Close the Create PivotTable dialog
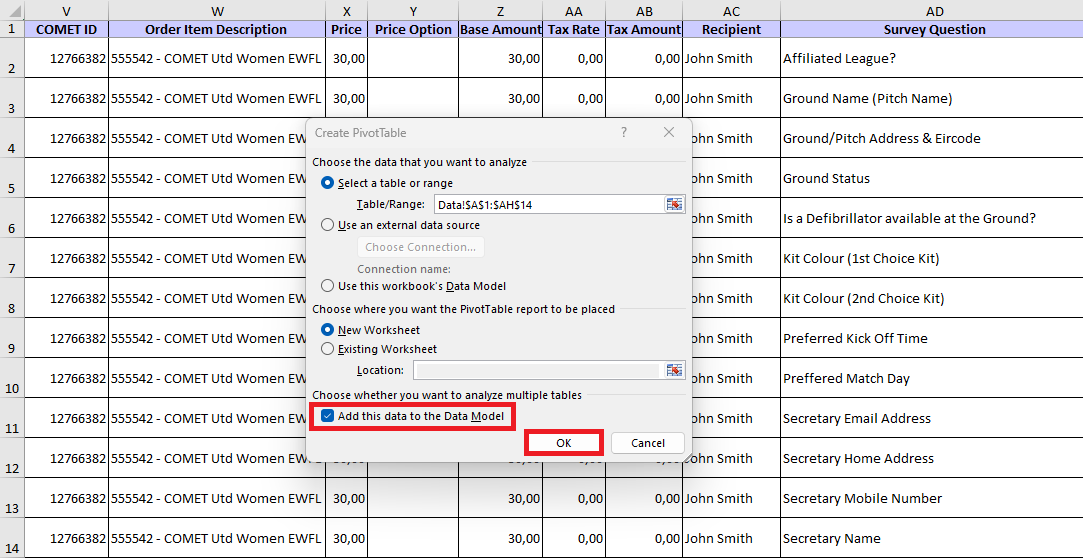This screenshot has height=558, width=1083. point(669,133)
